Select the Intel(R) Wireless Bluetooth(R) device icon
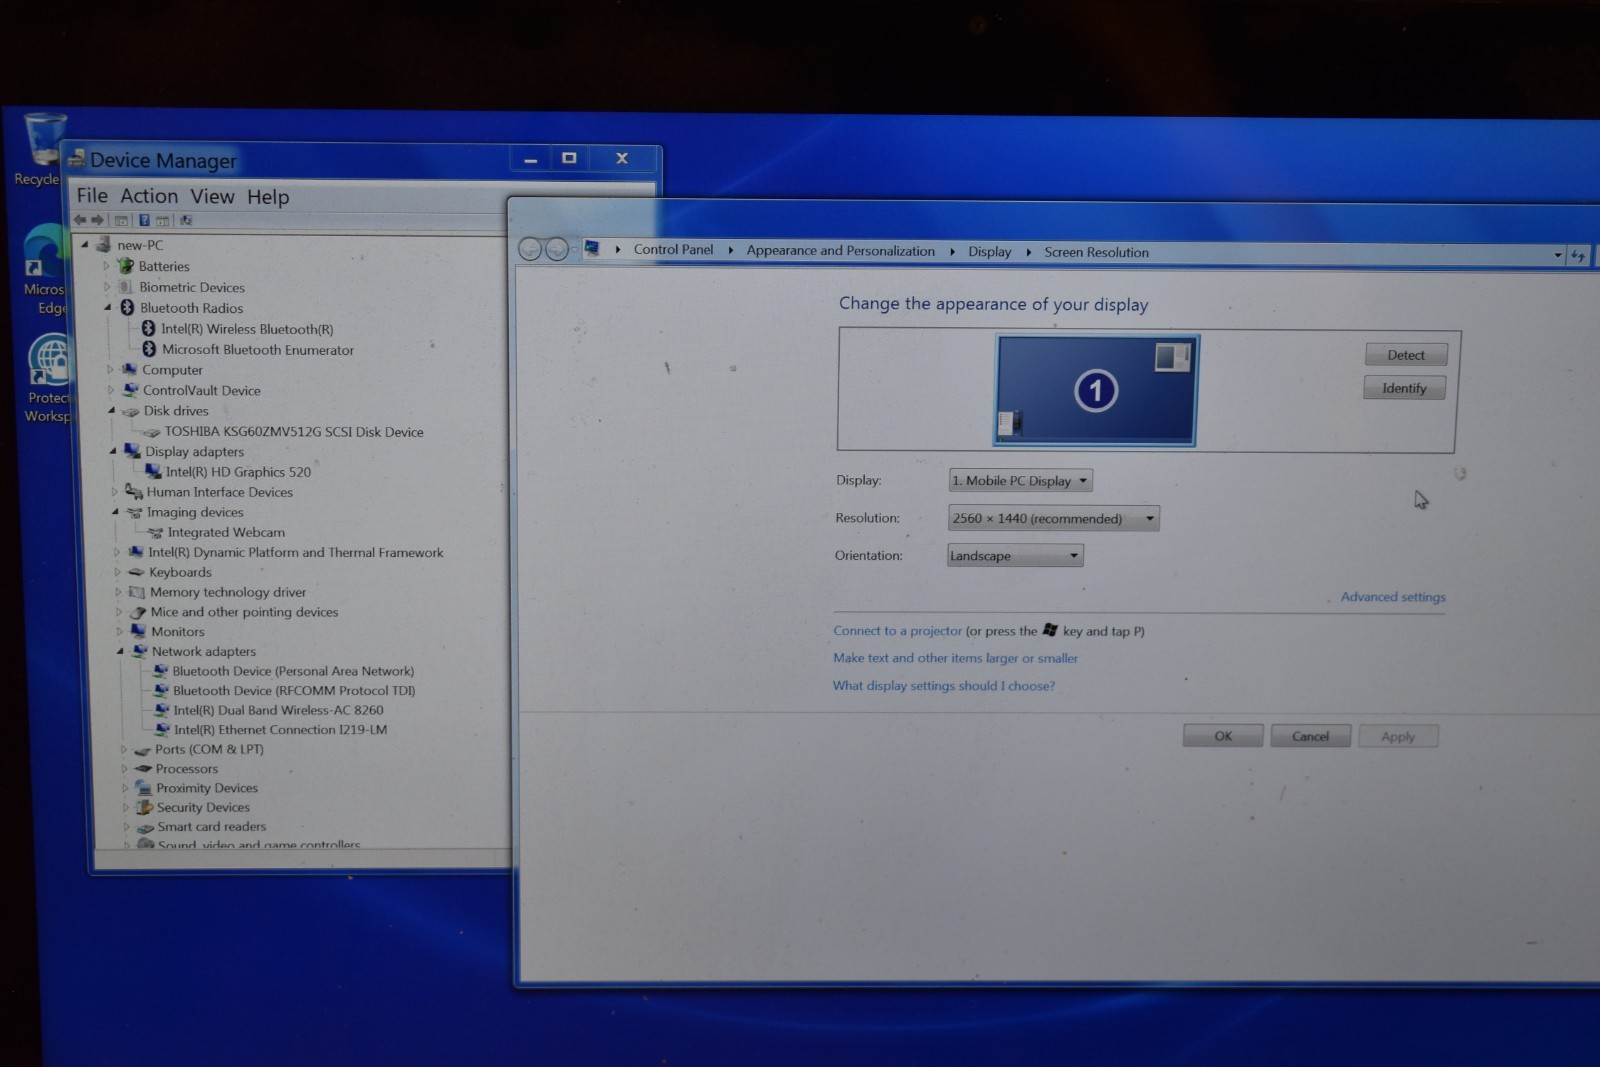The height and width of the screenshot is (1067, 1600). pyautogui.click(x=148, y=328)
